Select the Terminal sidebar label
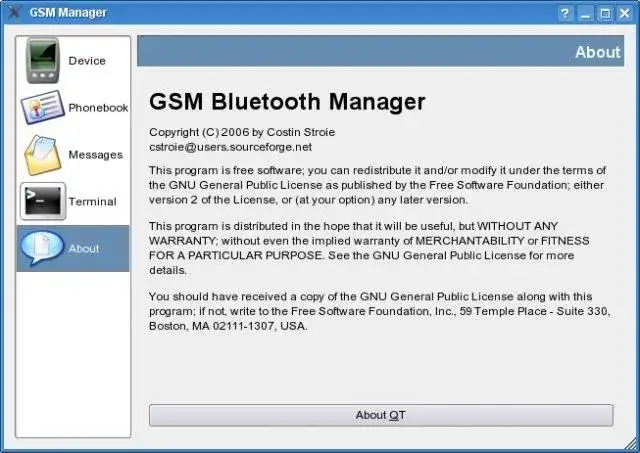640x453 pixels. (x=92, y=202)
